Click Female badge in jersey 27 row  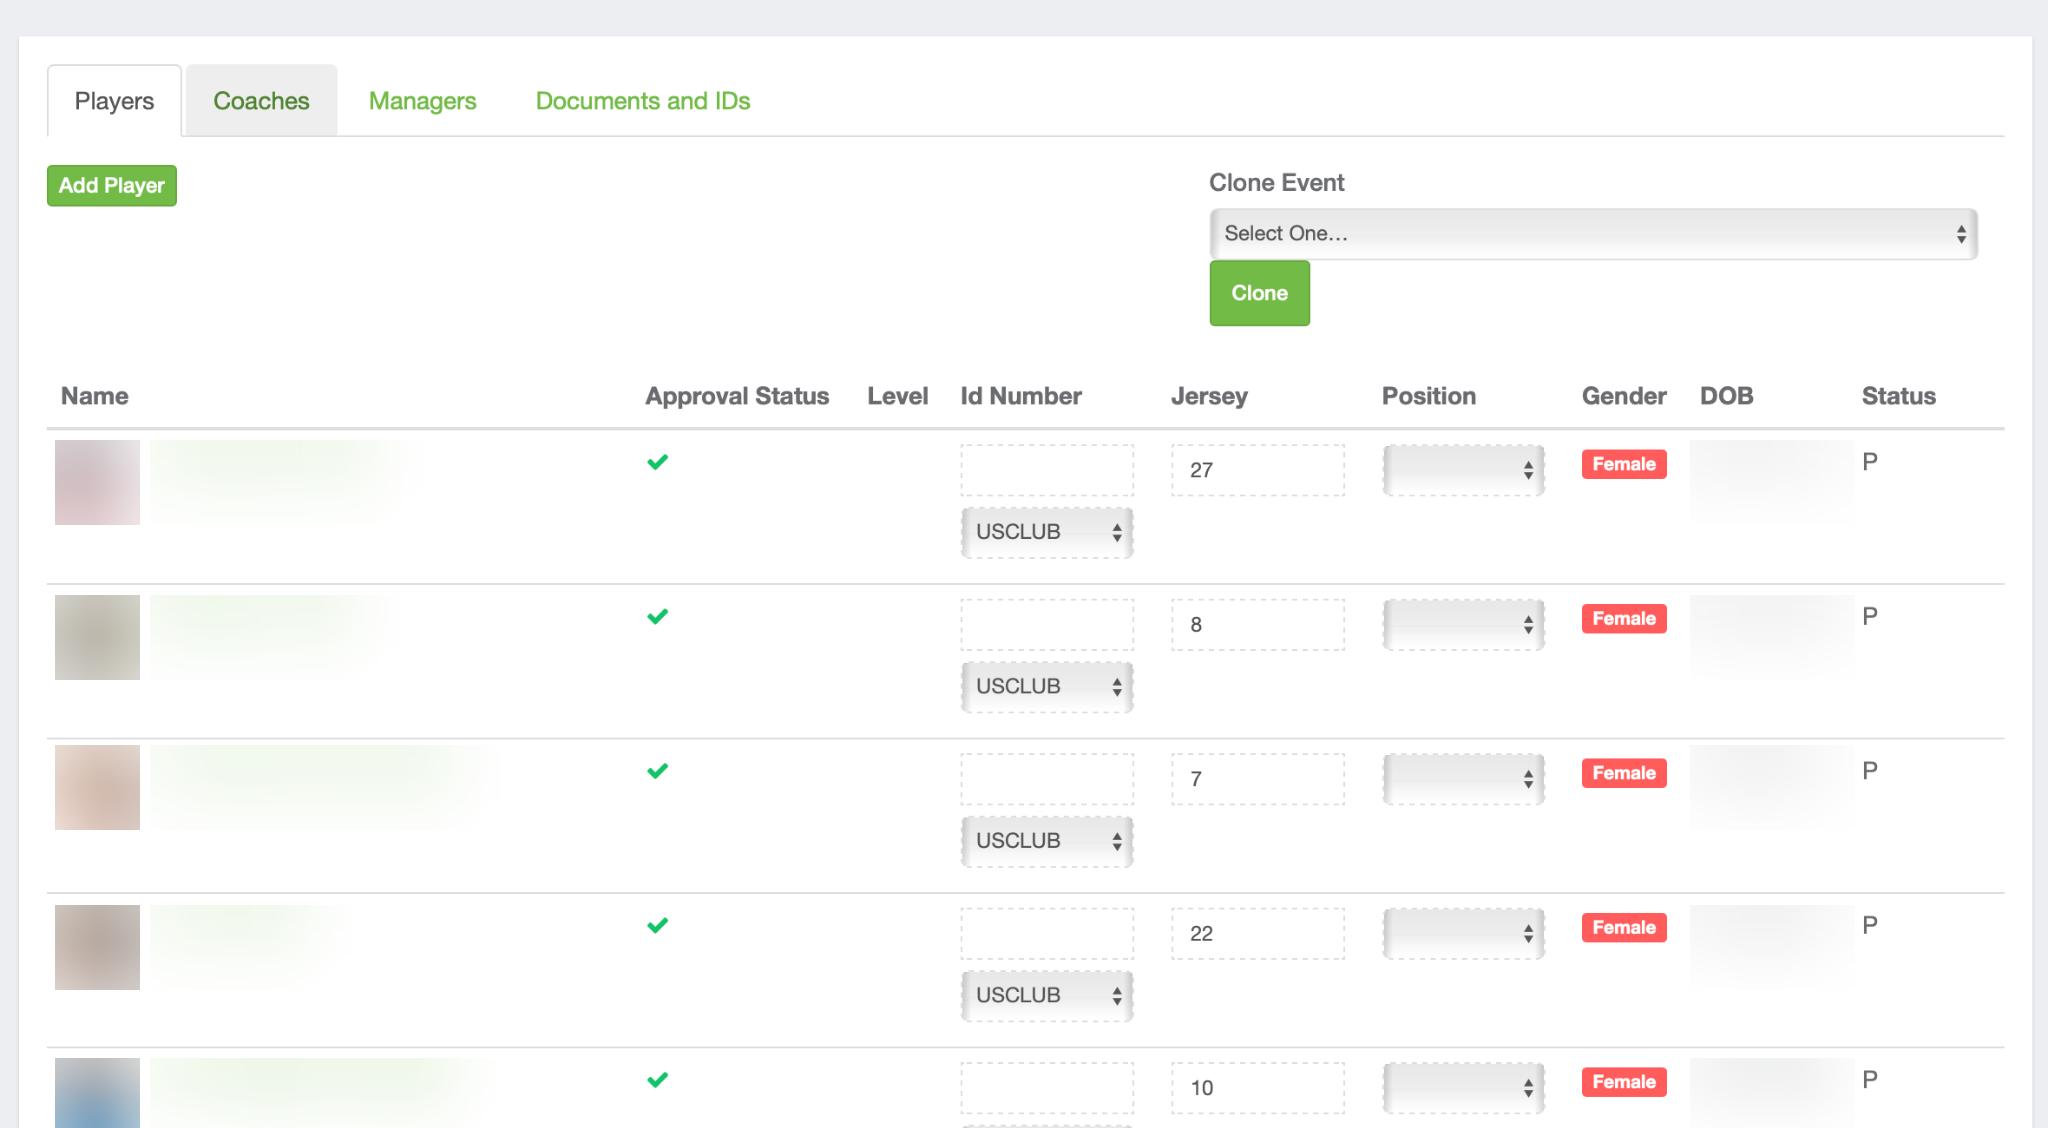1624,464
